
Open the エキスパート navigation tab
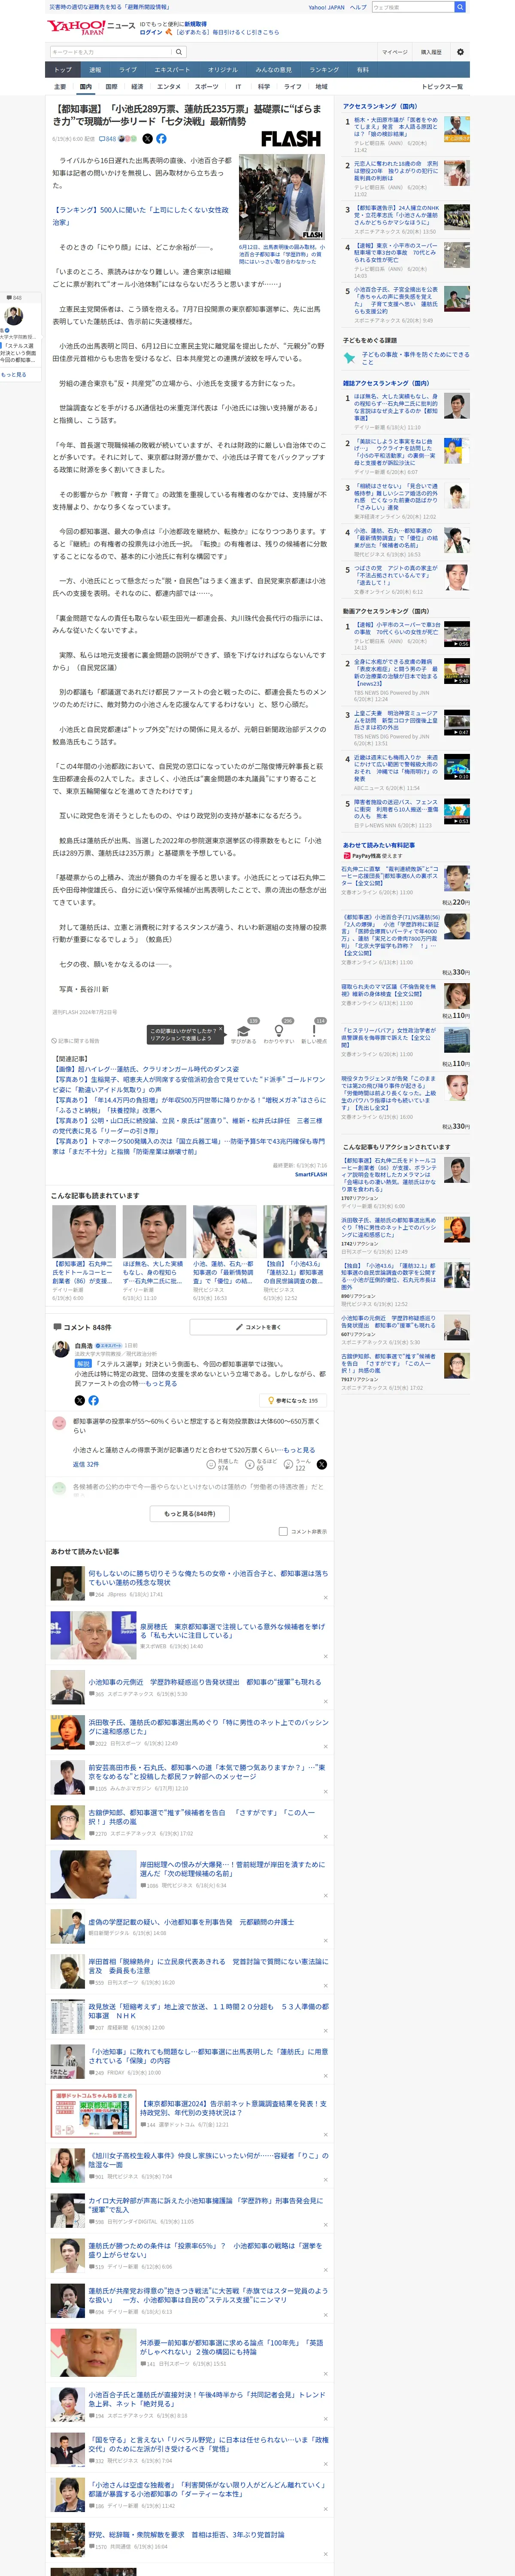pyautogui.click(x=172, y=70)
